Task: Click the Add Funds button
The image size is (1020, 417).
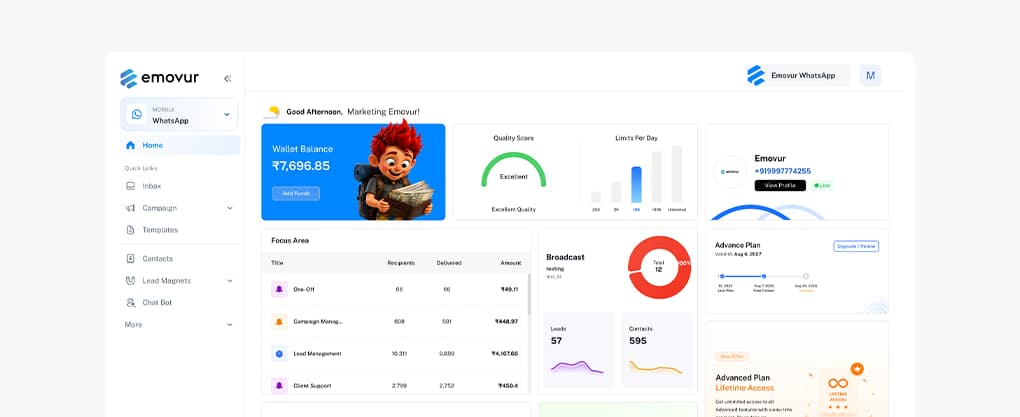Action: 296,193
